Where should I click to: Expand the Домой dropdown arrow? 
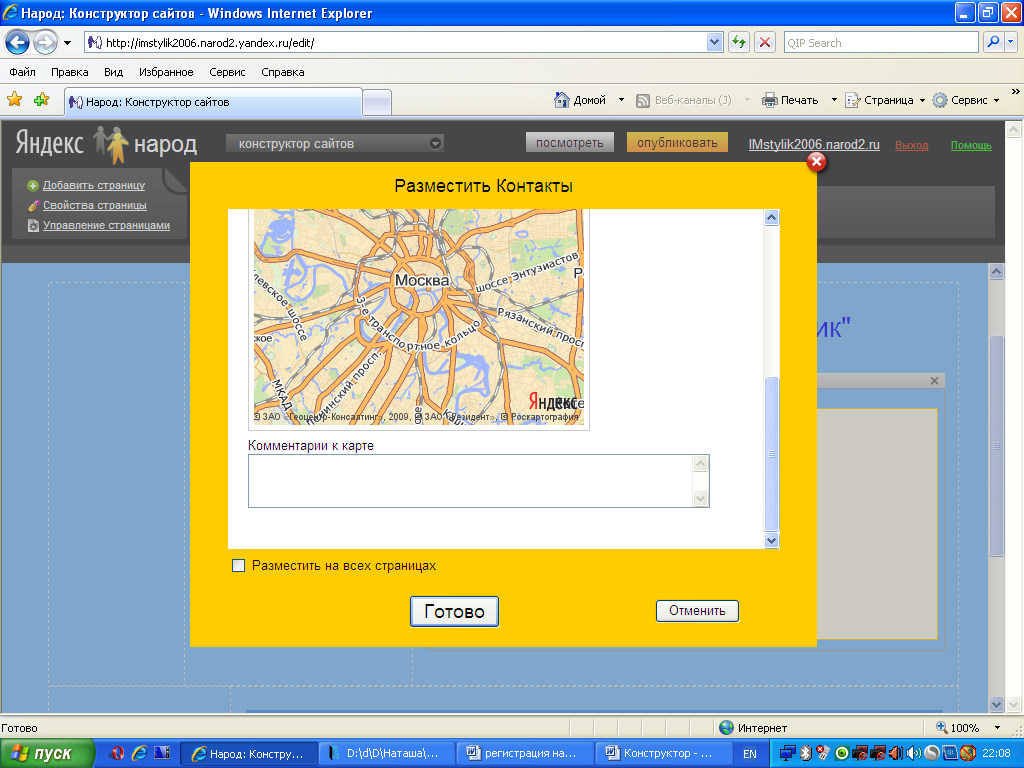pos(621,100)
